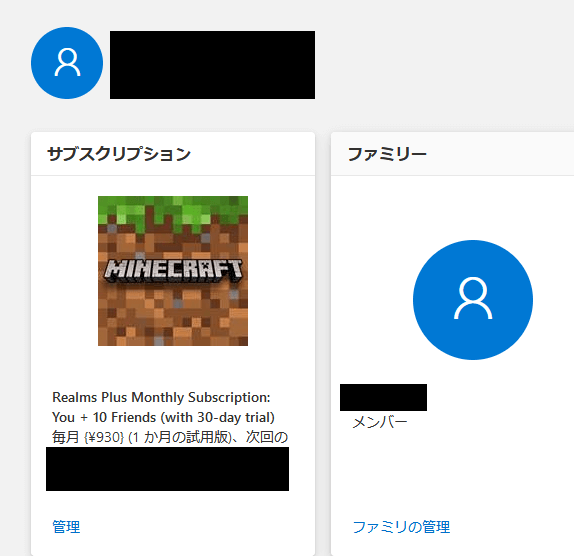Click the サブスクリプション card header

173,154
